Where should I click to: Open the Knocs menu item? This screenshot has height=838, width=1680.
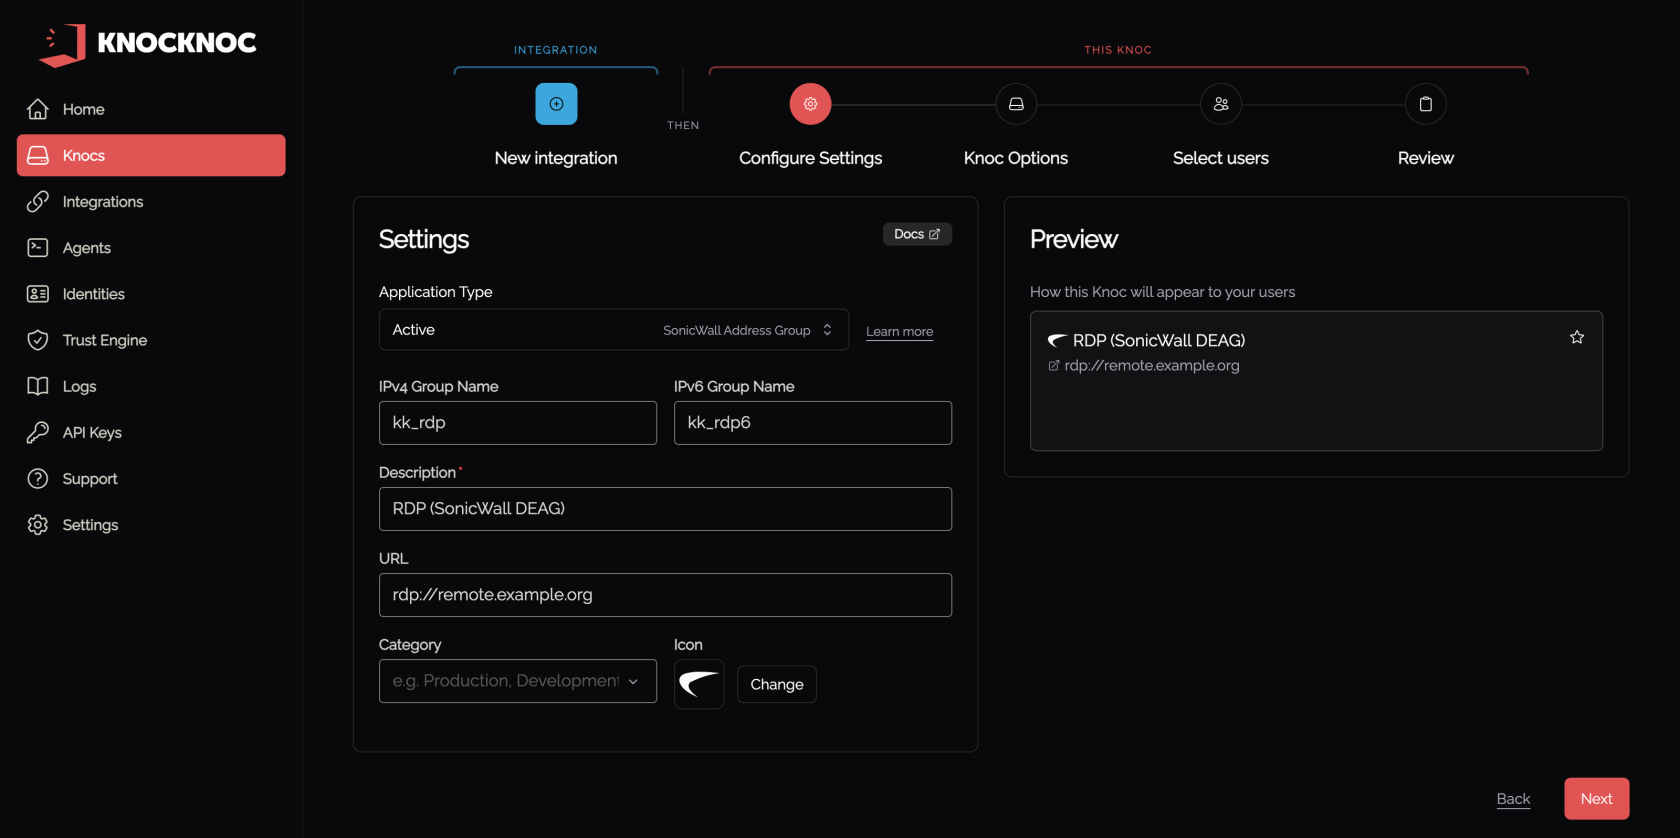pos(151,156)
